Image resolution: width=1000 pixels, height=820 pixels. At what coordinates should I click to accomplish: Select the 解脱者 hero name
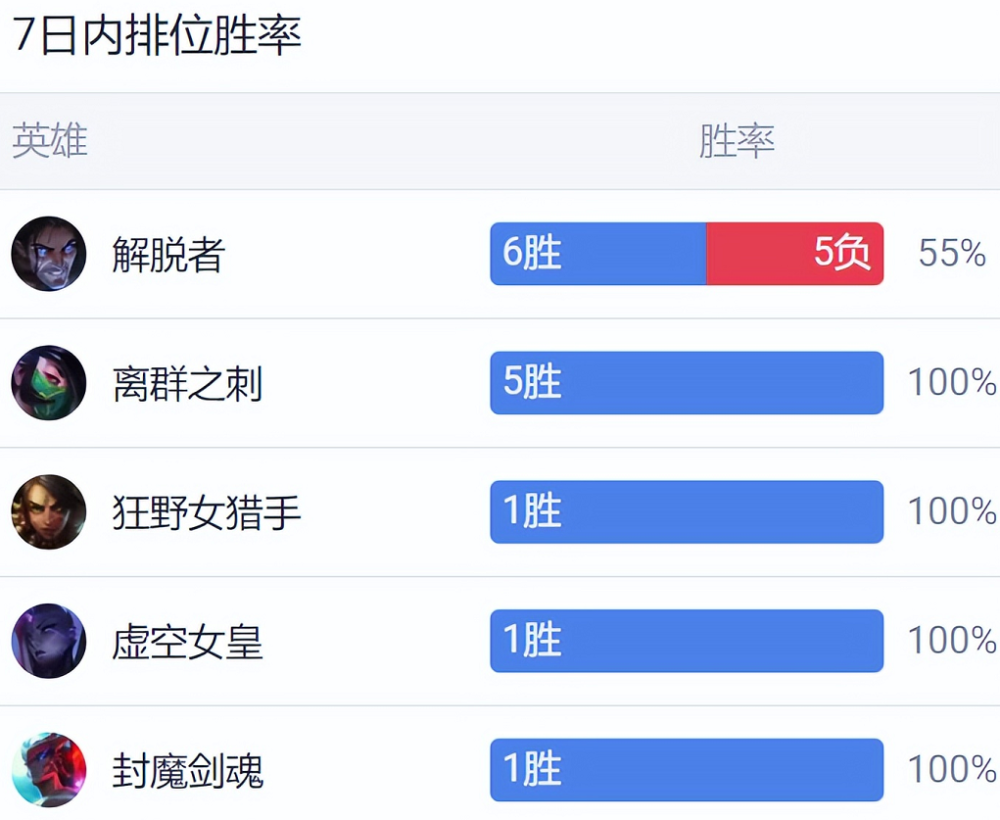tap(168, 254)
